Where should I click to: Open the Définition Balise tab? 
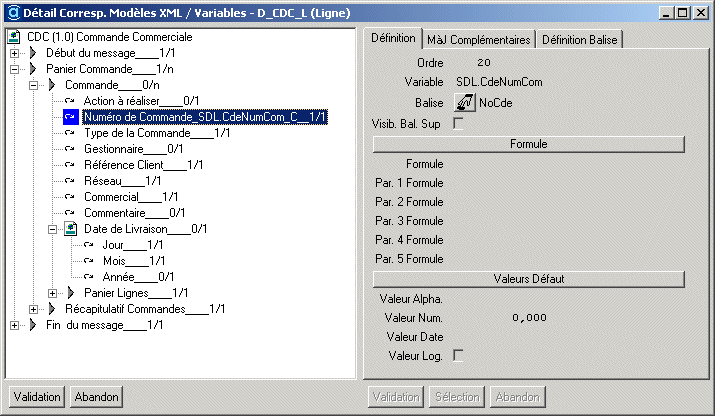tap(581, 39)
